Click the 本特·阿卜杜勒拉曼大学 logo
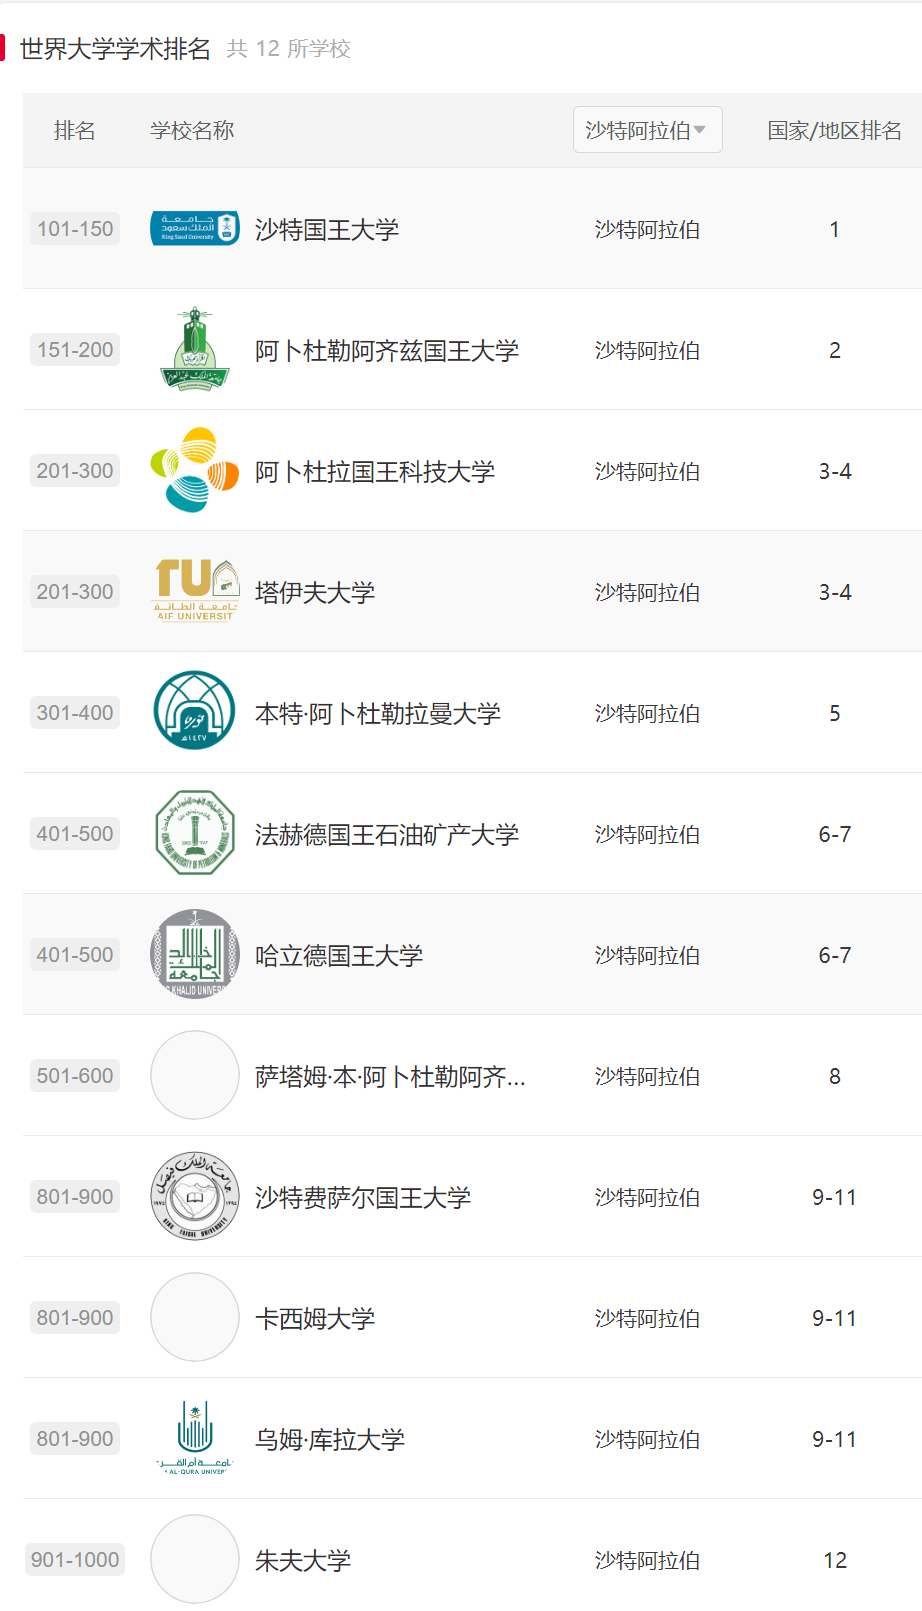 click(195, 712)
